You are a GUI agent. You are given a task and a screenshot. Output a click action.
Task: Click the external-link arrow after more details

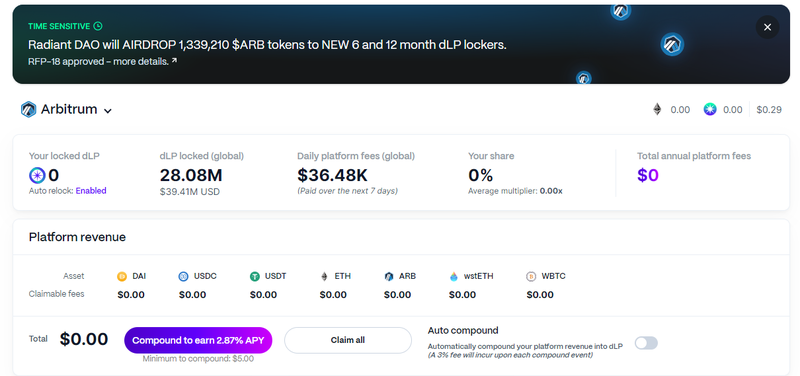point(174,61)
